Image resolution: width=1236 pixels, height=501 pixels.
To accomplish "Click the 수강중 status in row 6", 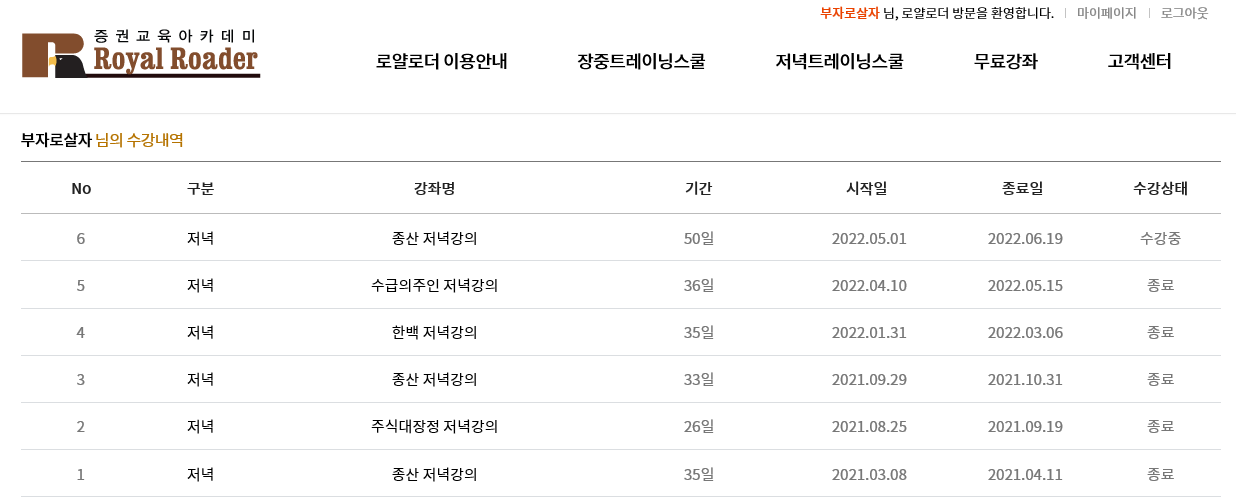I will click(1160, 238).
